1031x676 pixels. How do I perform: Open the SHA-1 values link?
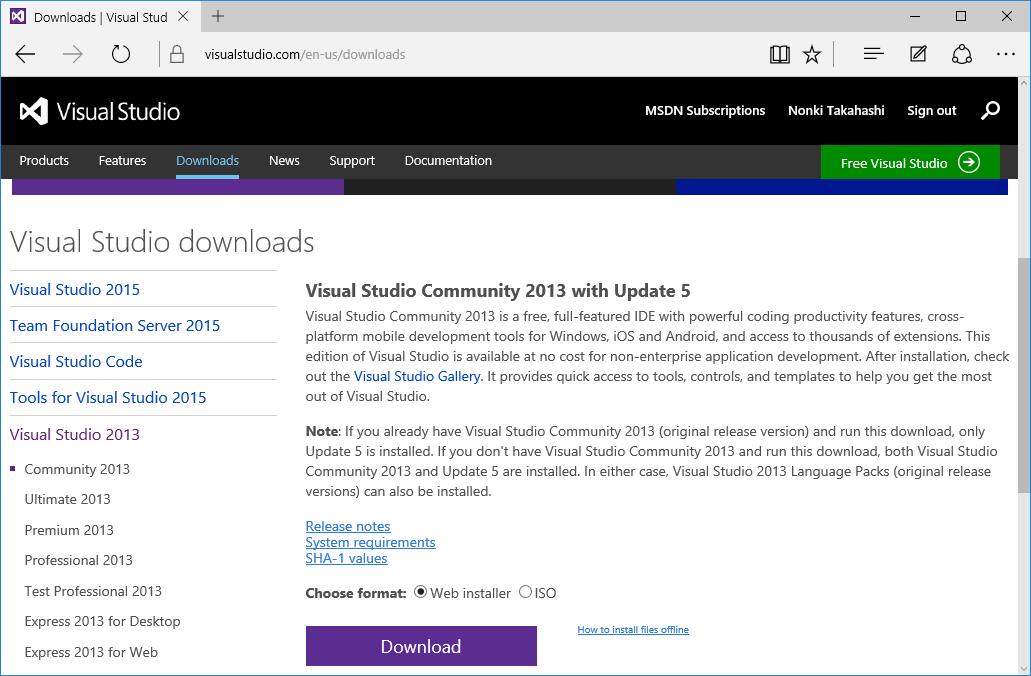(347, 558)
